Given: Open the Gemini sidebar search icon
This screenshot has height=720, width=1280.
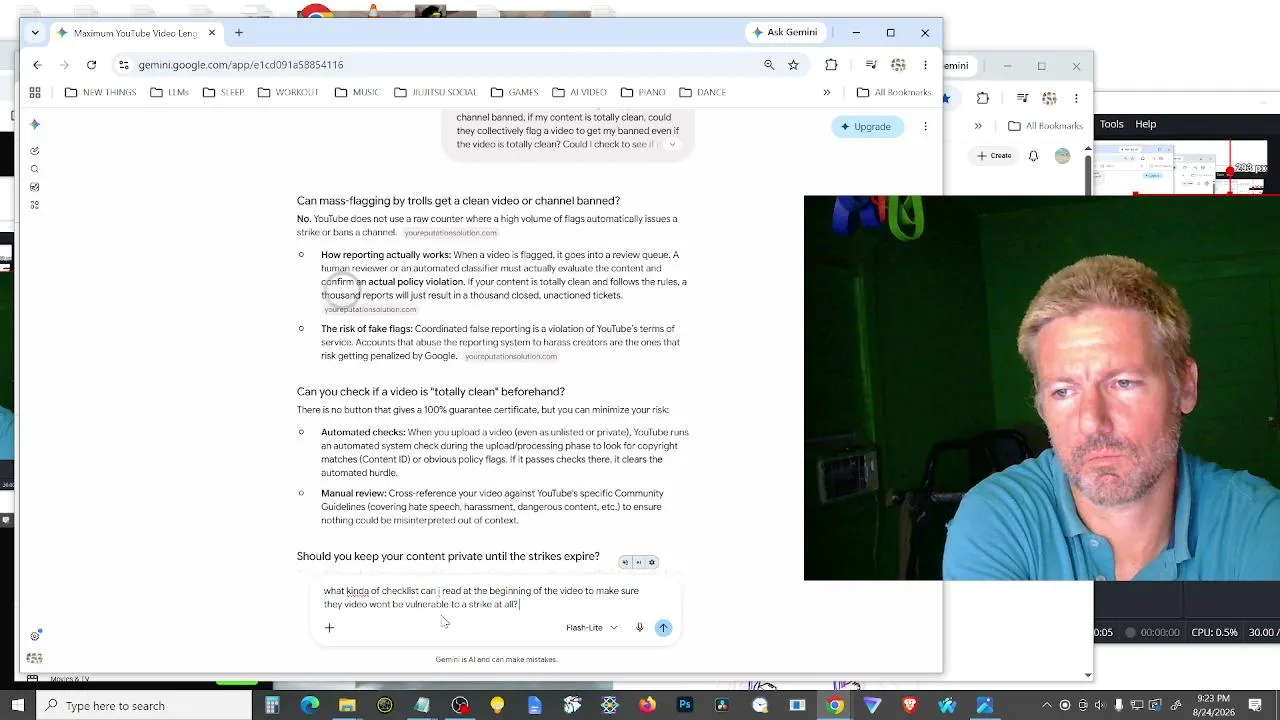Looking at the screenshot, I should point(35,169).
